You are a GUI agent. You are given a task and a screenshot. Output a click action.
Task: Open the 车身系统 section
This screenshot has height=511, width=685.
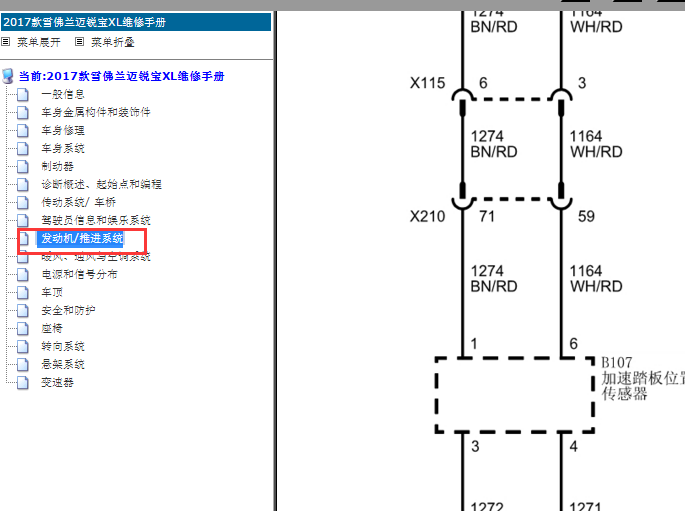[x=63, y=148]
